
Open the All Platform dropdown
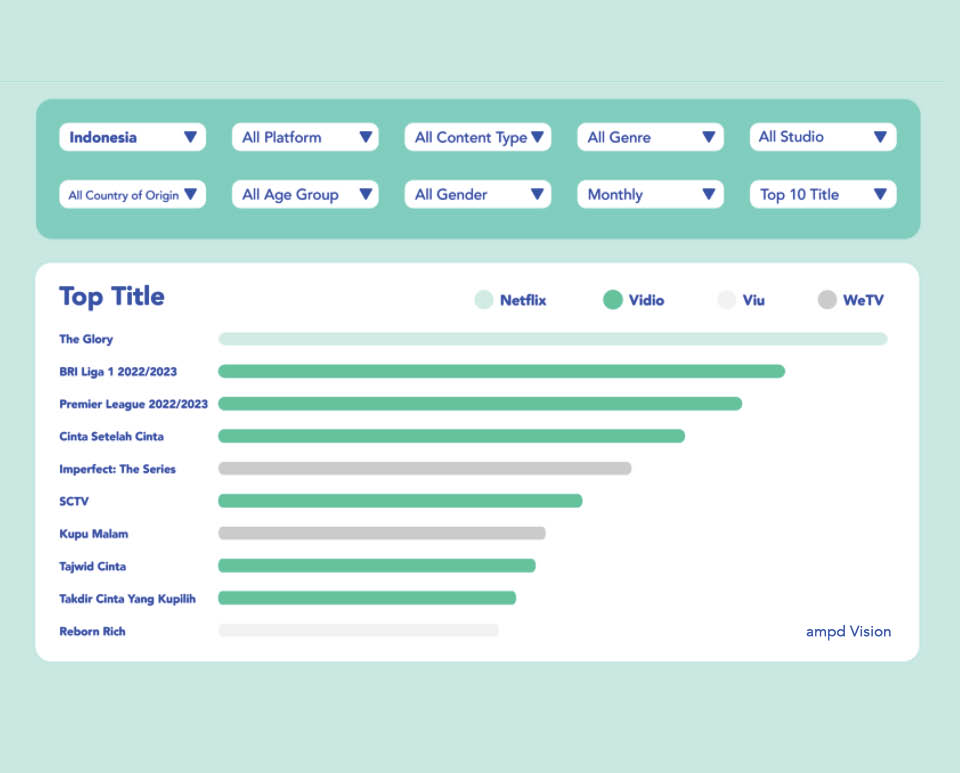(305, 137)
